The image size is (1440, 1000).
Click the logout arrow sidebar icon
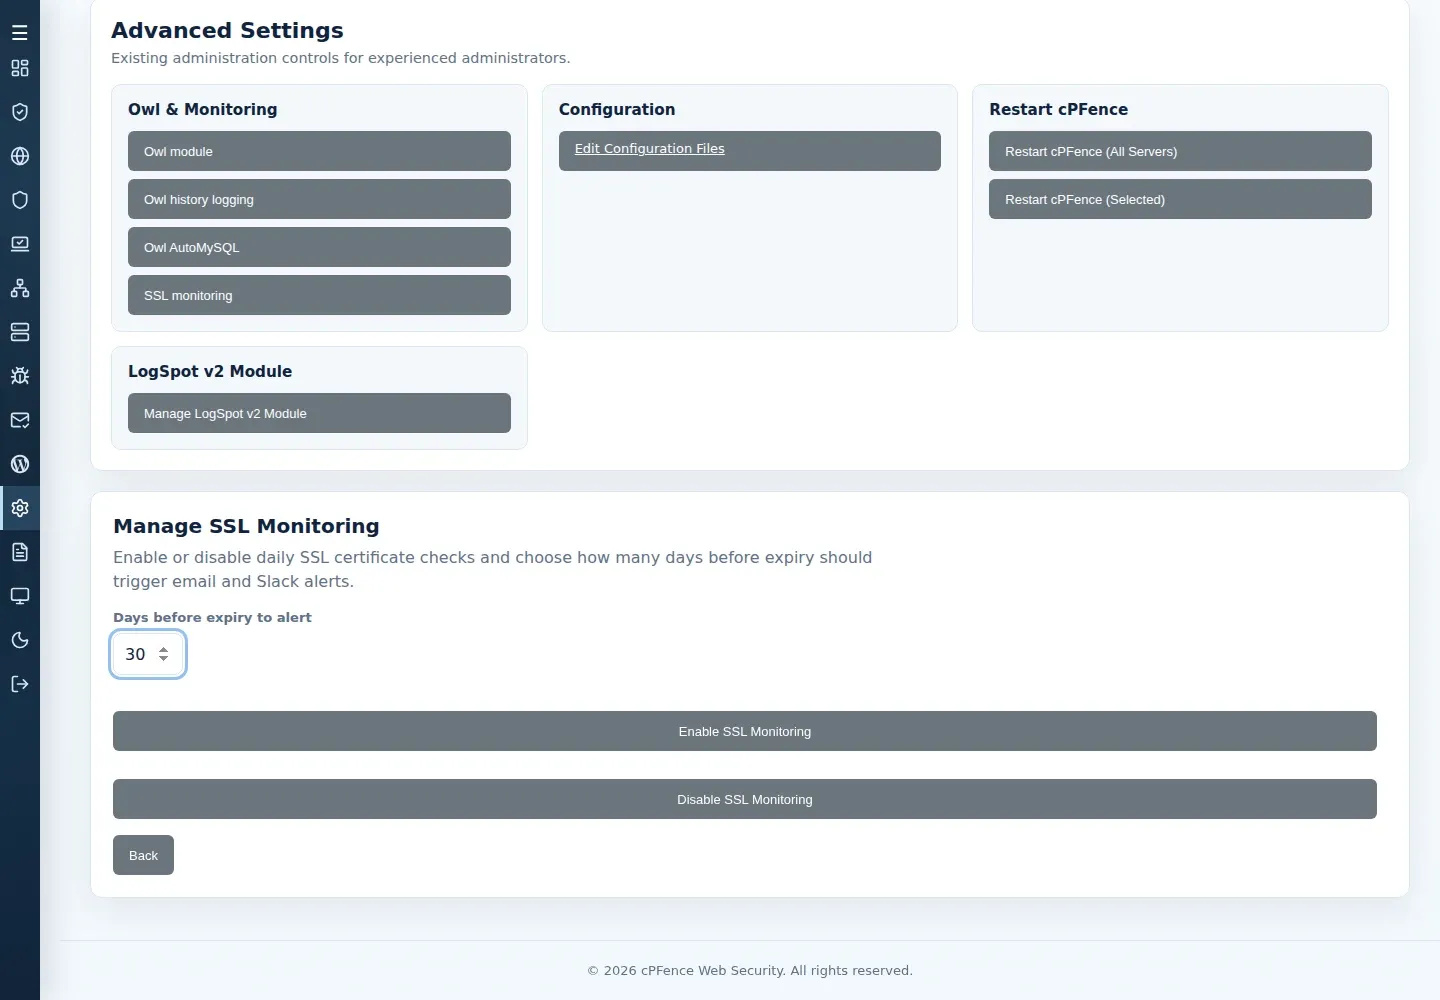click(x=20, y=684)
